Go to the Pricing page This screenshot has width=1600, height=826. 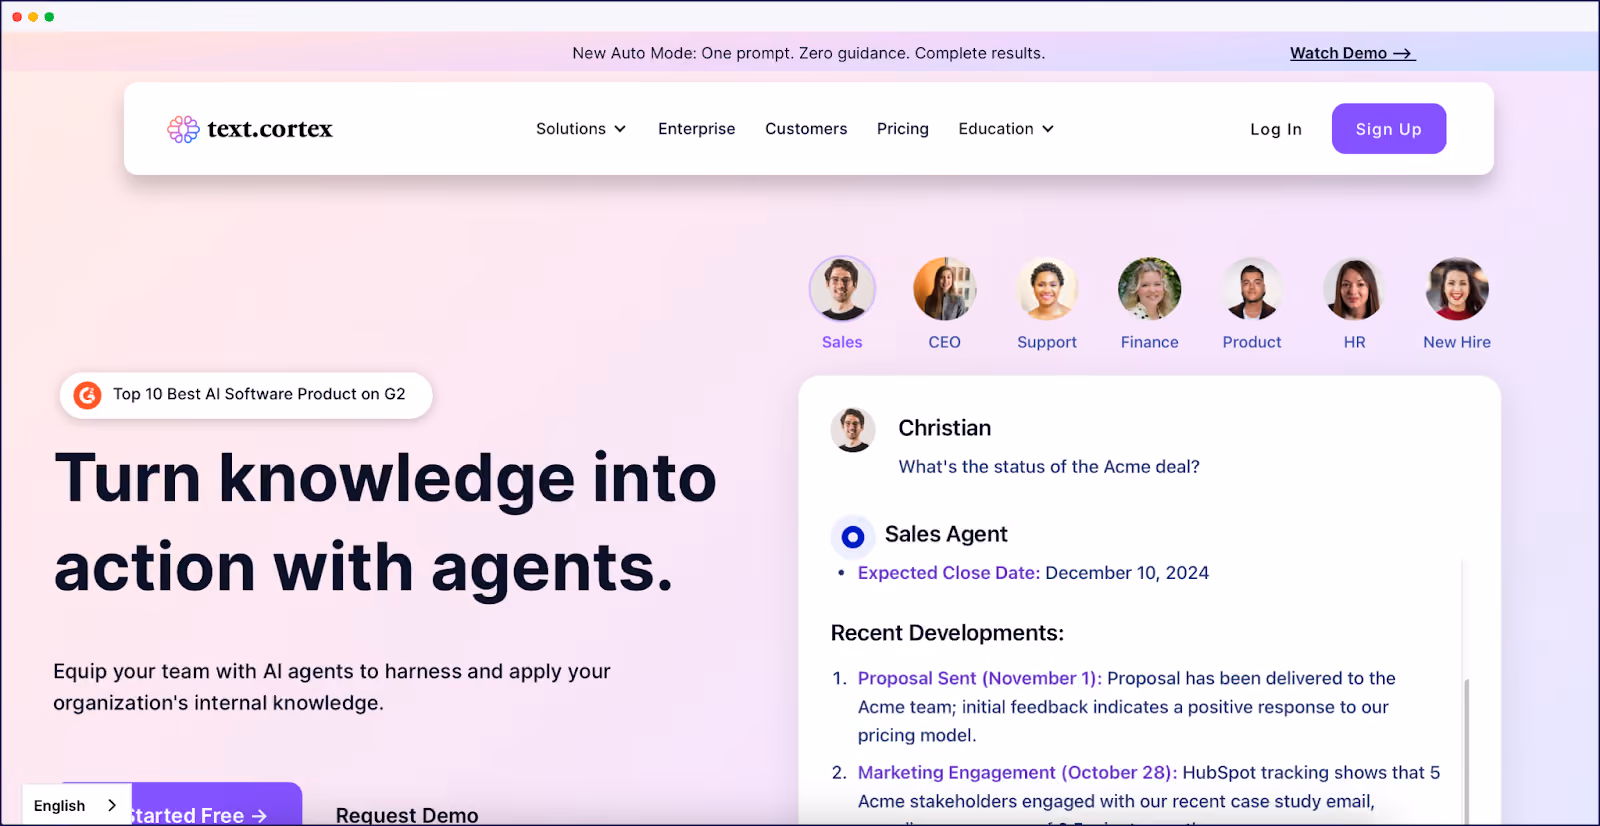point(903,129)
